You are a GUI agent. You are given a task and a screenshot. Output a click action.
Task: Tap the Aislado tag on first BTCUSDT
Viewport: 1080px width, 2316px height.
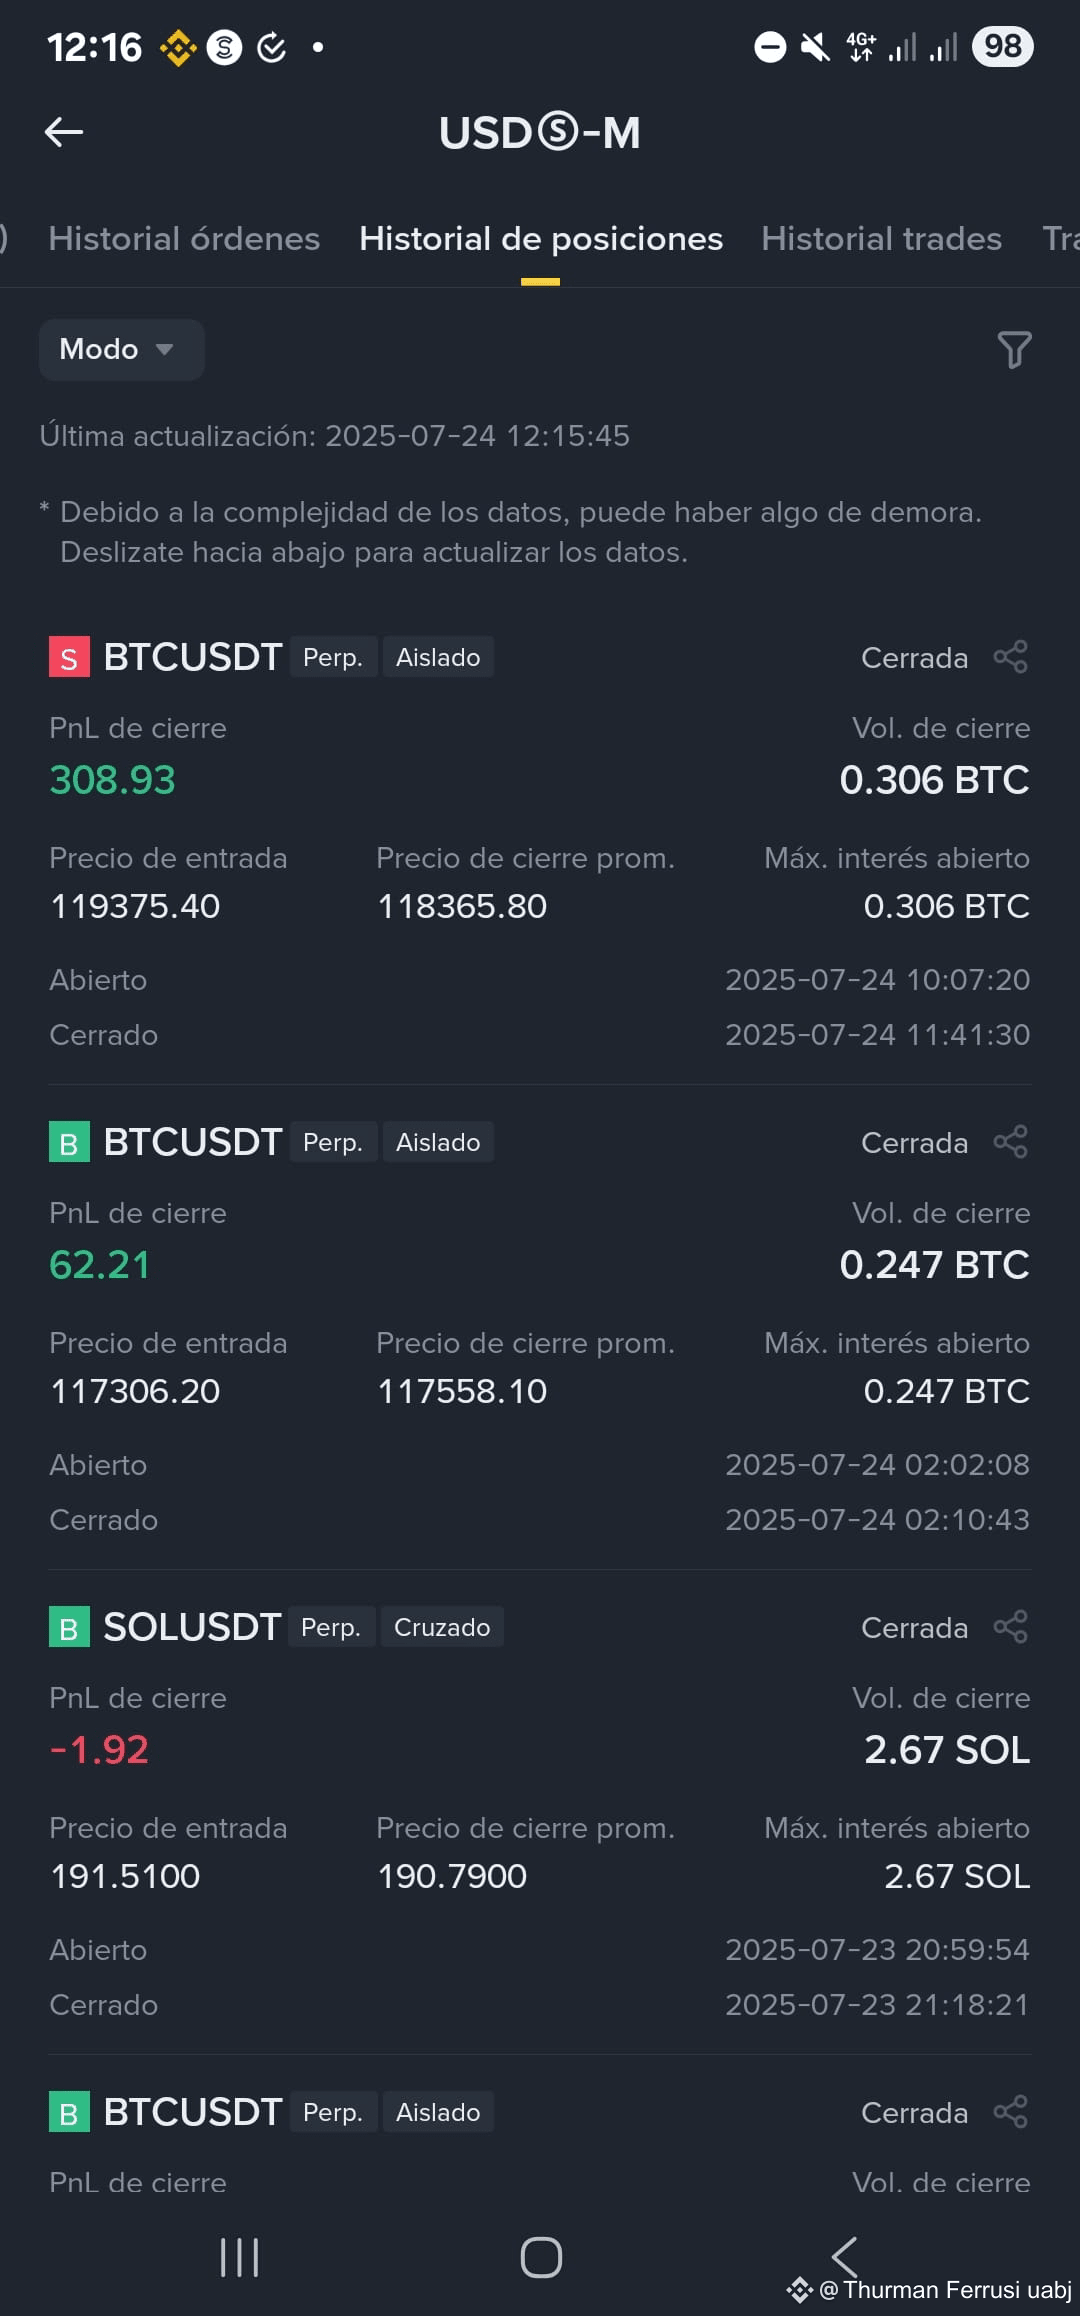pyautogui.click(x=438, y=657)
